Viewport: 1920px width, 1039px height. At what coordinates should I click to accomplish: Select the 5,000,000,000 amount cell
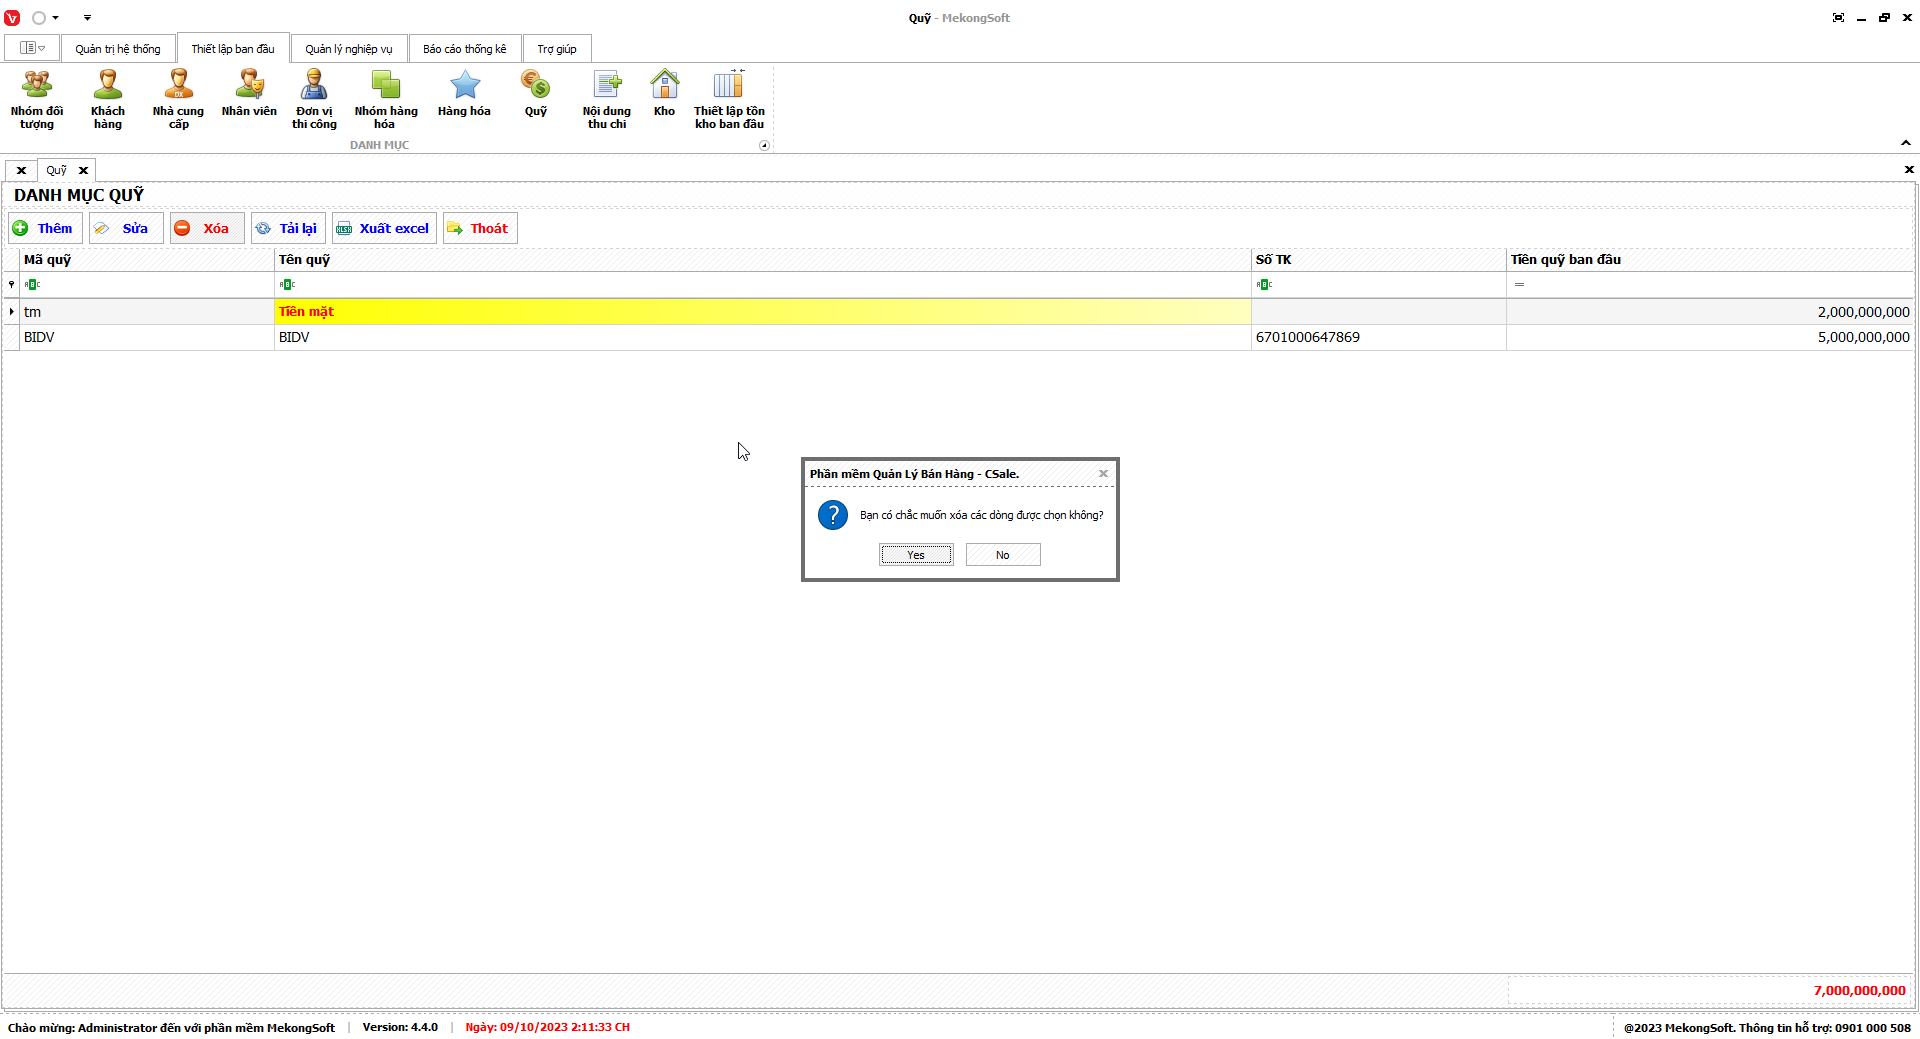[x=1710, y=338]
